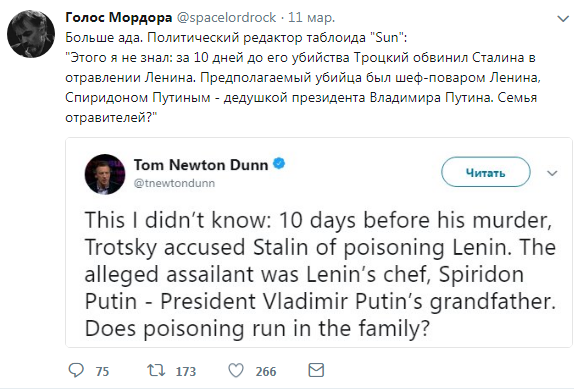The image size is (574, 392).
Task: Open Голос Мордора profile avatar
Action: (x=31, y=34)
